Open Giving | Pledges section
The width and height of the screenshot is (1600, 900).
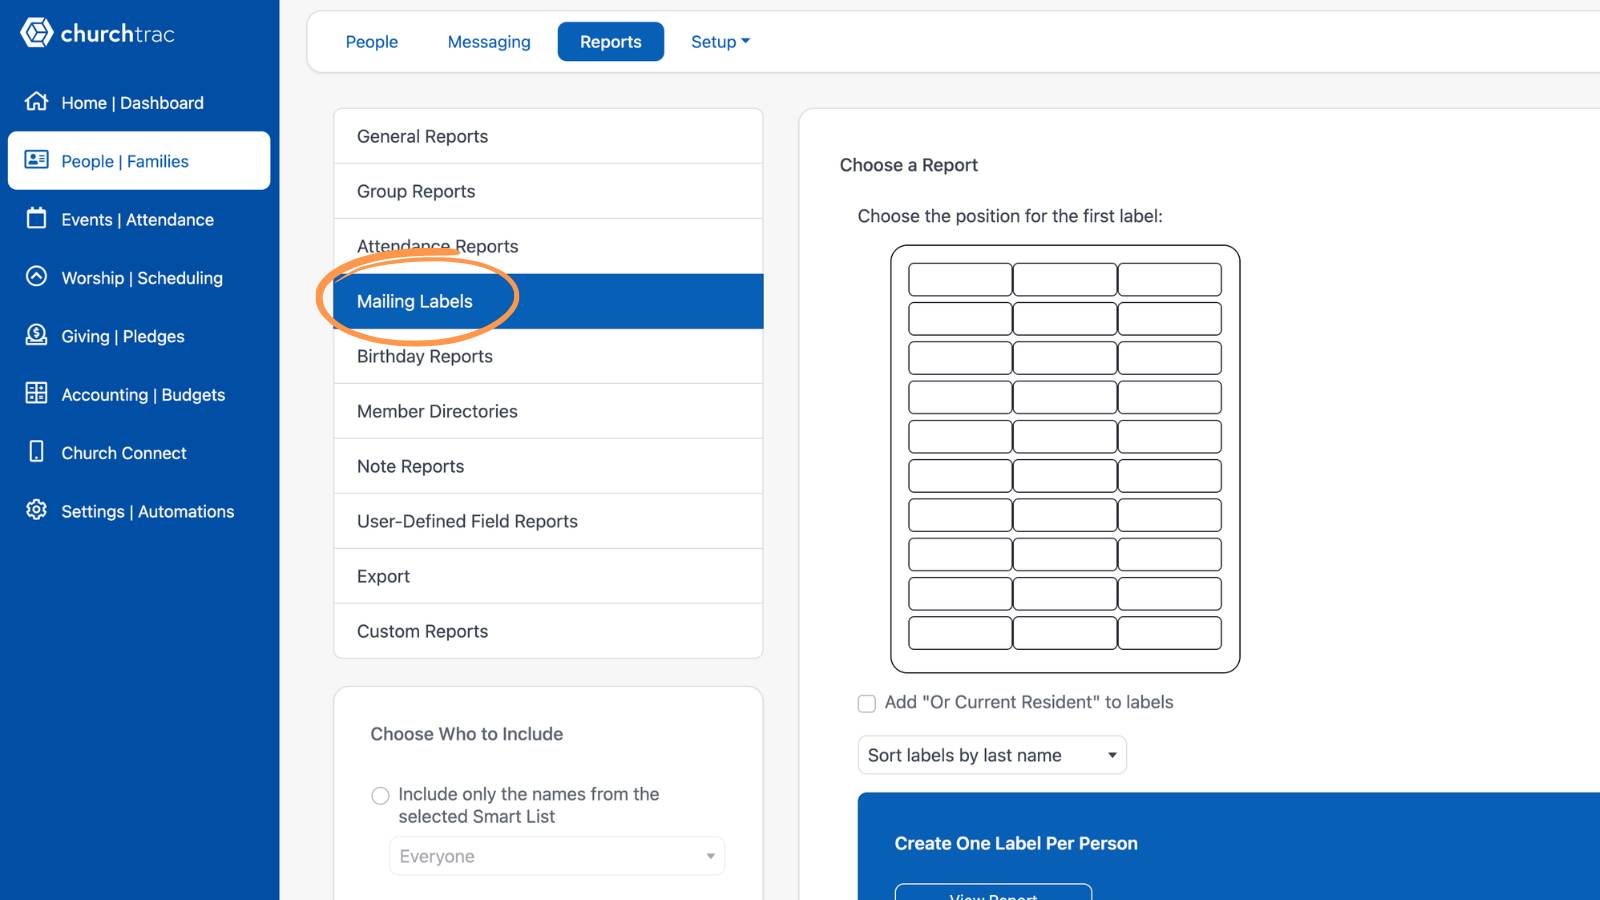pyautogui.click(x=139, y=336)
